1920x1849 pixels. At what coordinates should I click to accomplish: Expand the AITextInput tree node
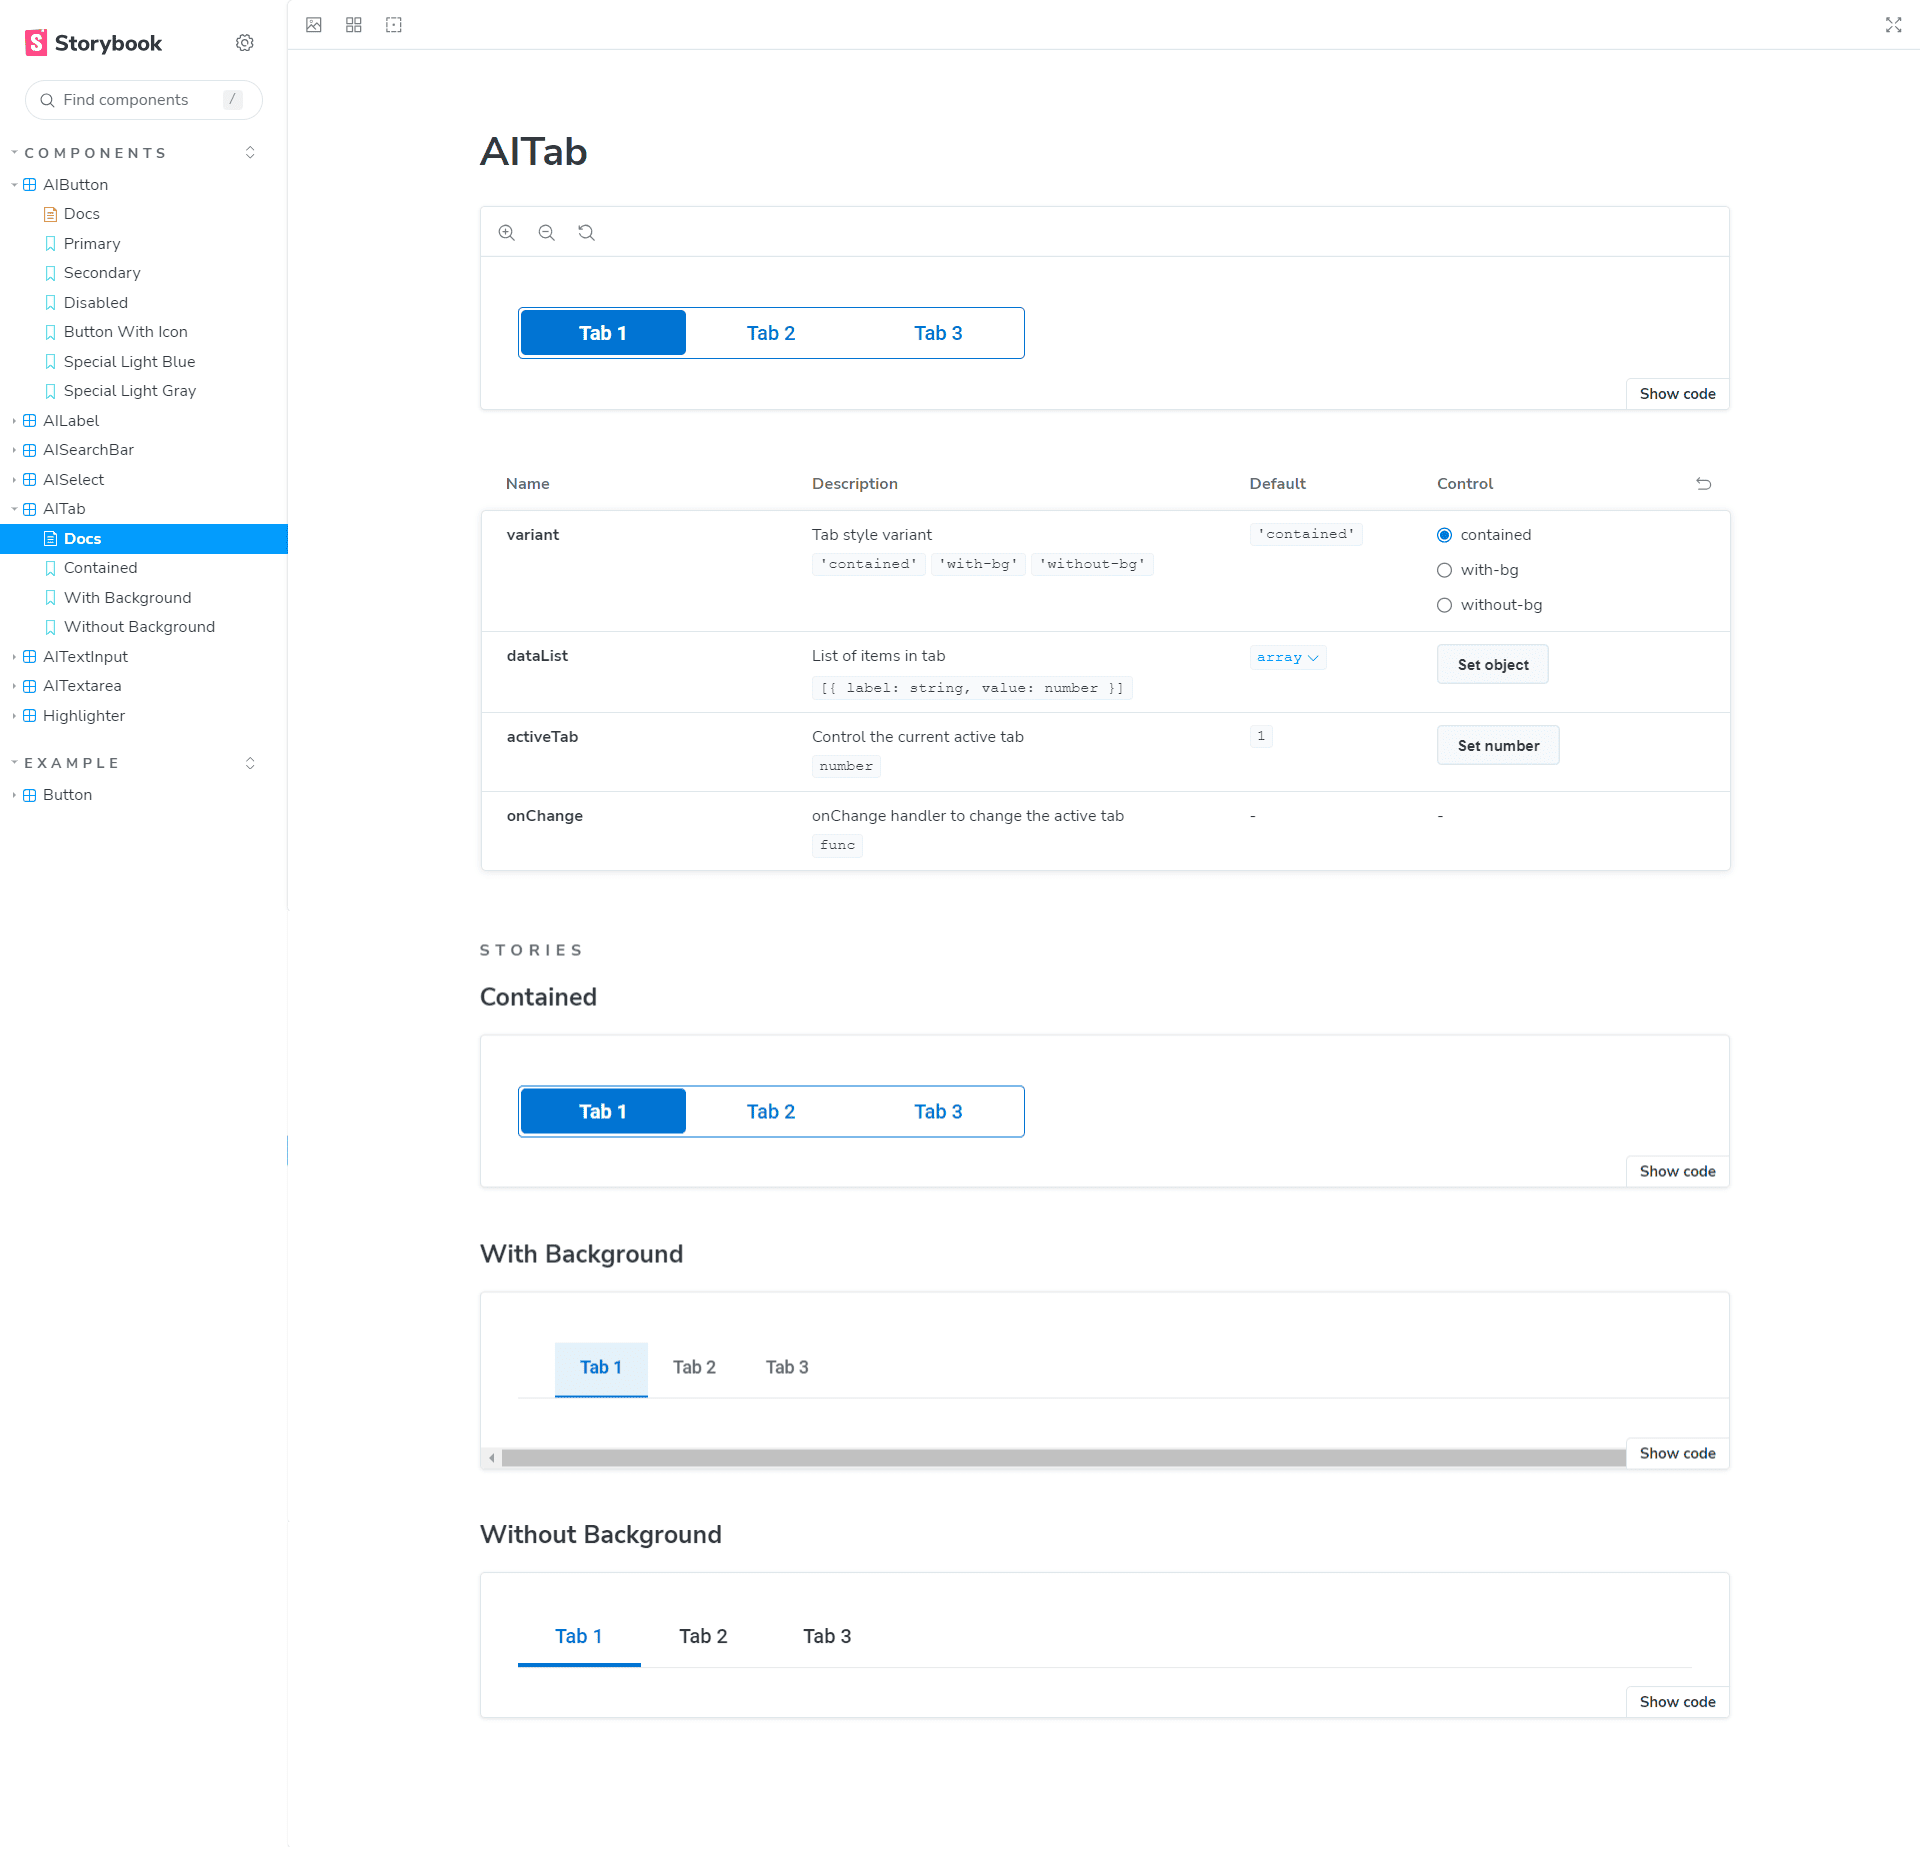(14, 657)
